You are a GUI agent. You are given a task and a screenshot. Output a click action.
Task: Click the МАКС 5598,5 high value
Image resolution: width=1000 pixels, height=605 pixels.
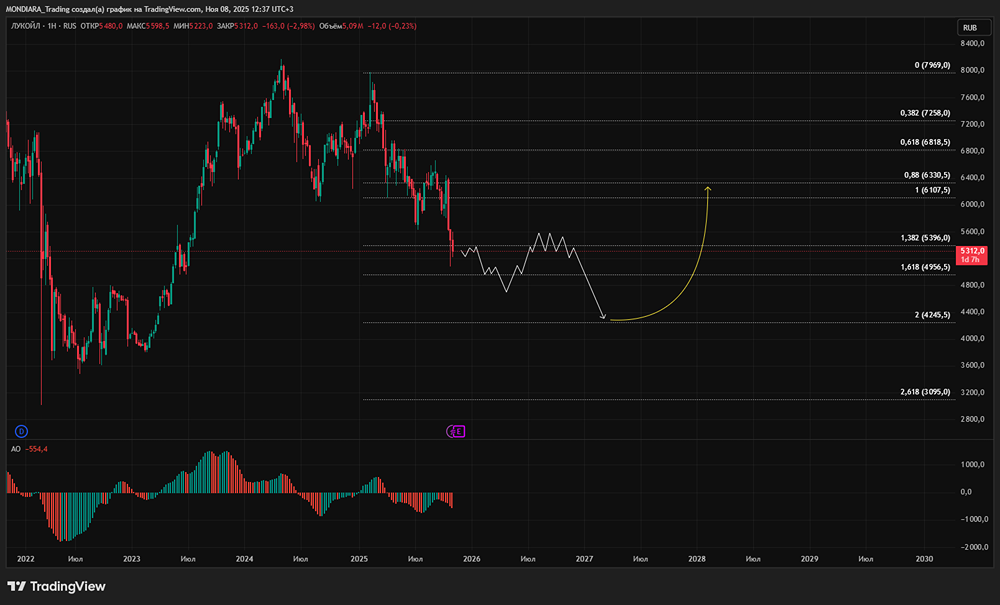[148, 26]
